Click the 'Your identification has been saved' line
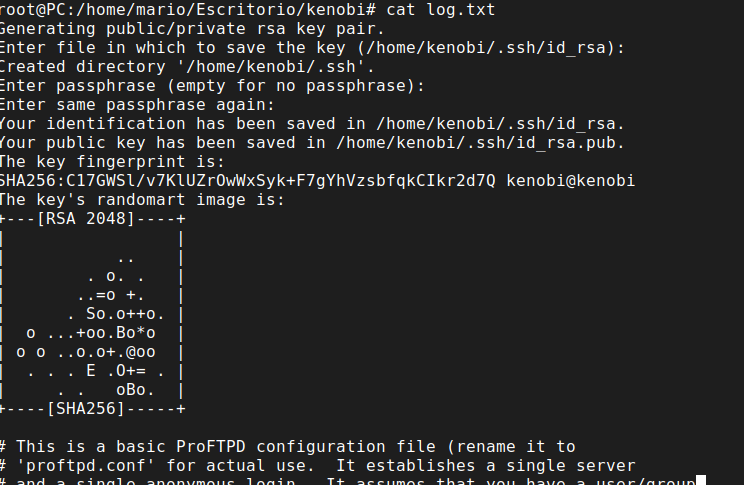The width and height of the screenshot is (744, 485). pos(312,124)
